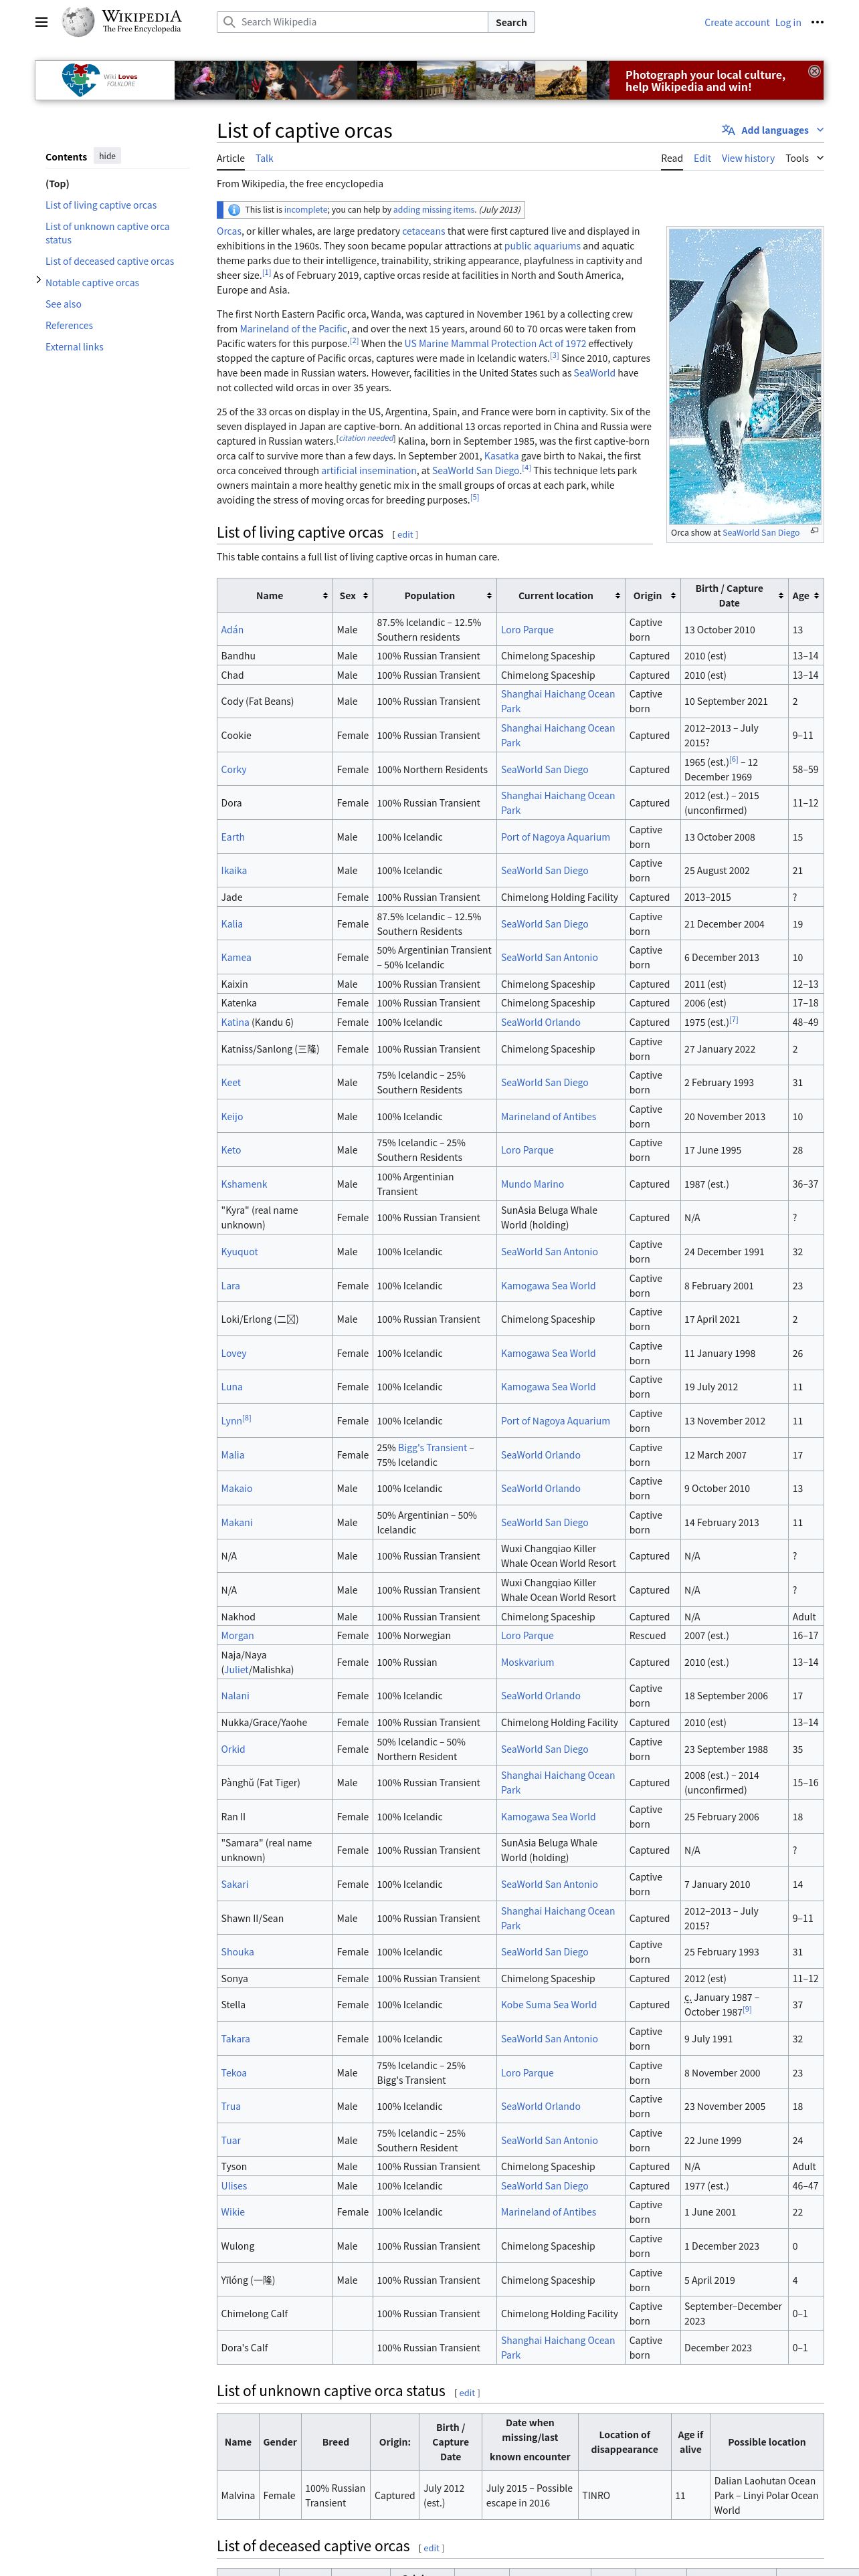The height and width of the screenshot is (2576, 859).
Task: Go to List of deceased captive orcas in contents
Action: tap(109, 261)
